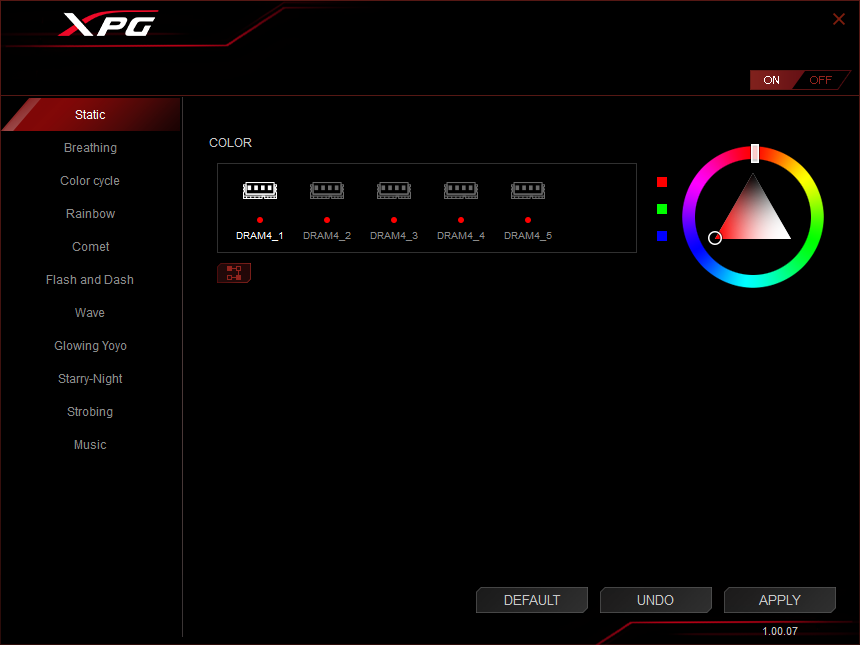Apply settings with APPLY button
The width and height of the screenshot is (860, 645).
(x=779, y=600)
